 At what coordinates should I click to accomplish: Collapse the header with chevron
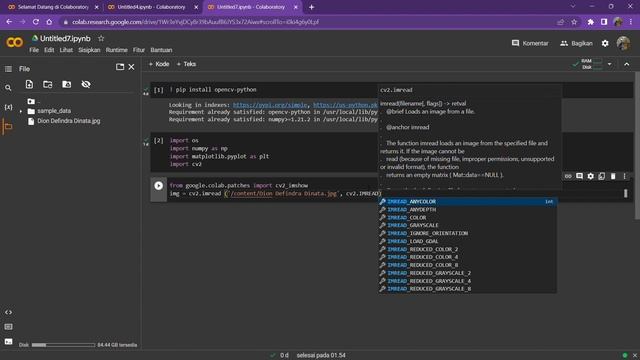click(627, 64)
